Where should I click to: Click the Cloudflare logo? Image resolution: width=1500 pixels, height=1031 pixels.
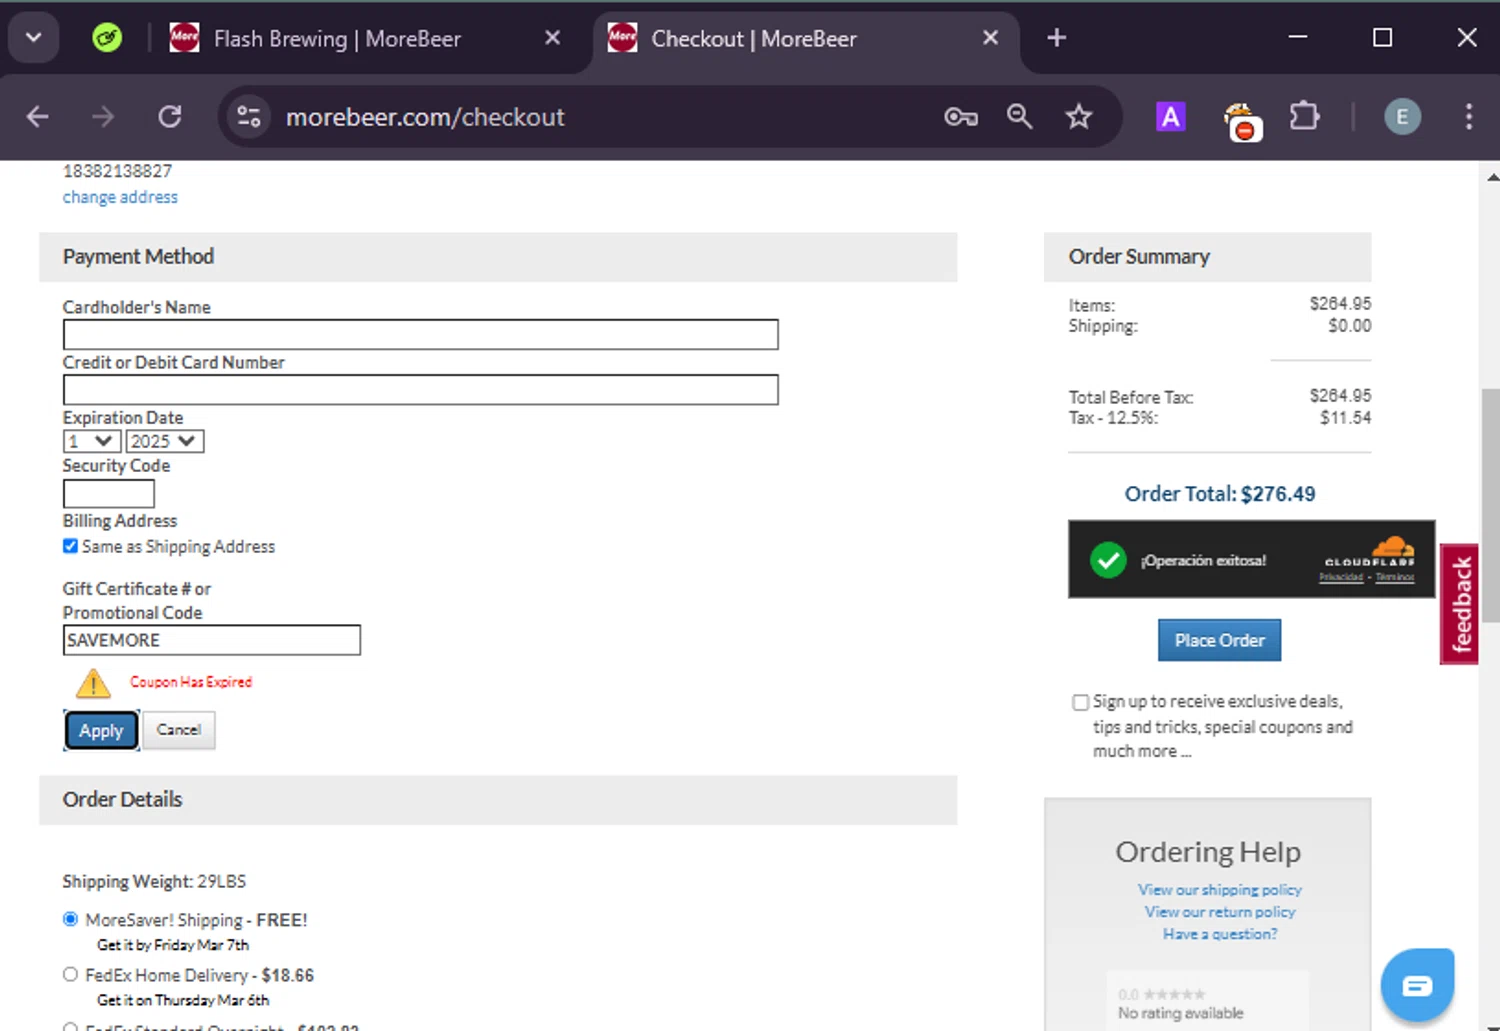(1370, 551)
